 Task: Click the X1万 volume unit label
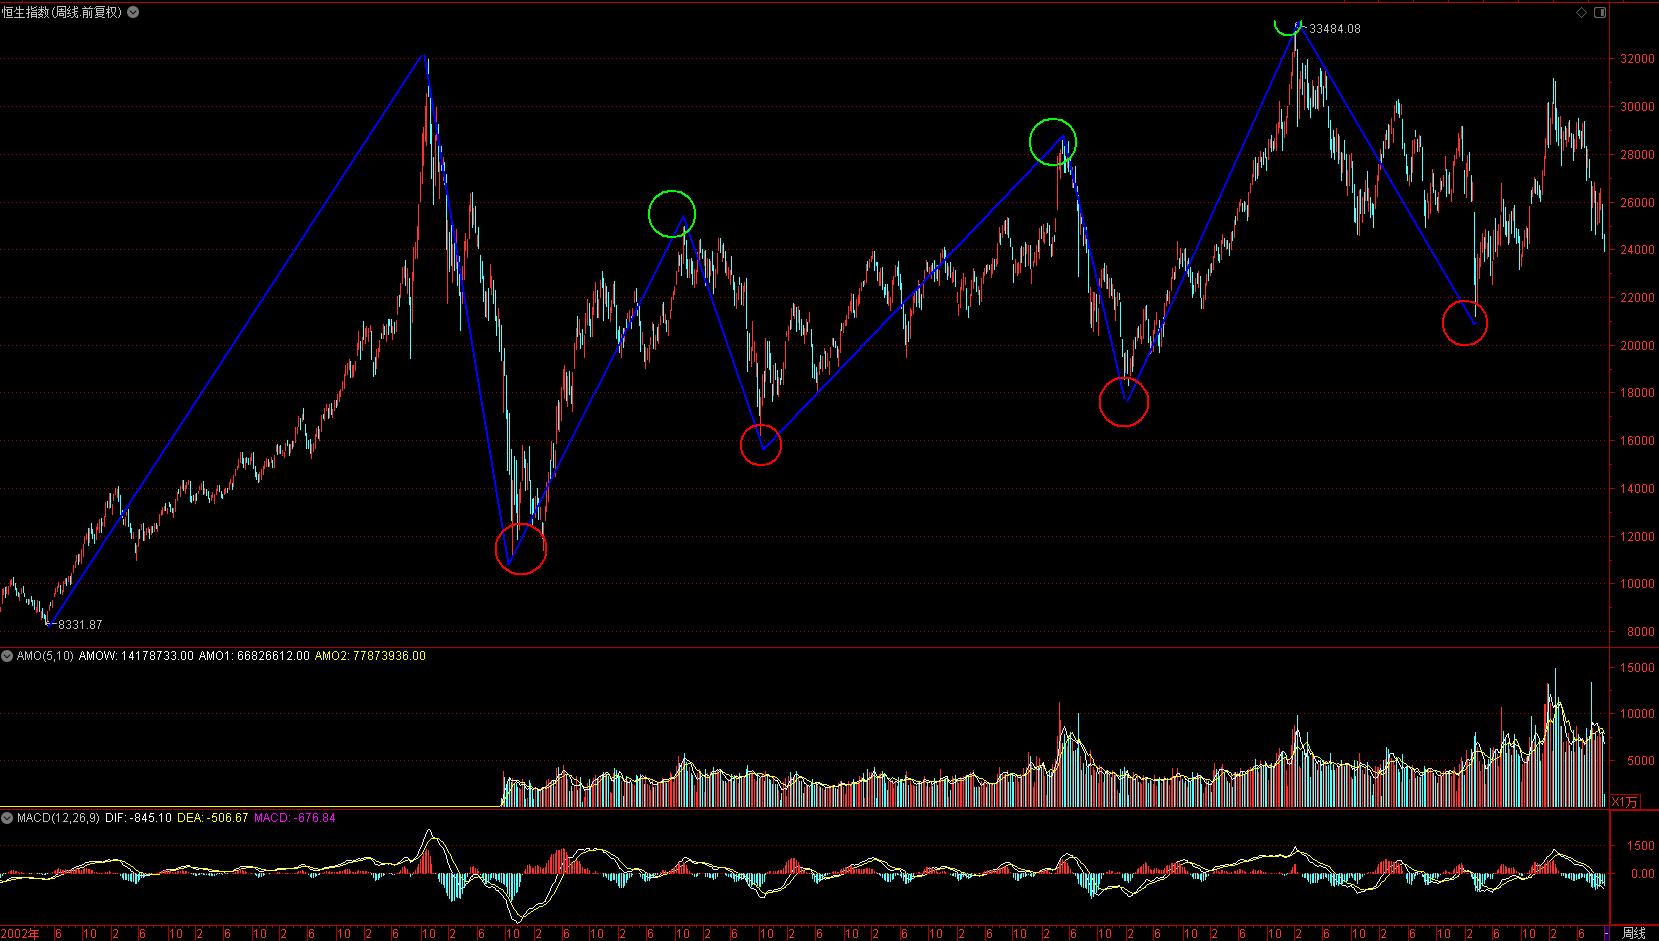(x=1626, y=801)
